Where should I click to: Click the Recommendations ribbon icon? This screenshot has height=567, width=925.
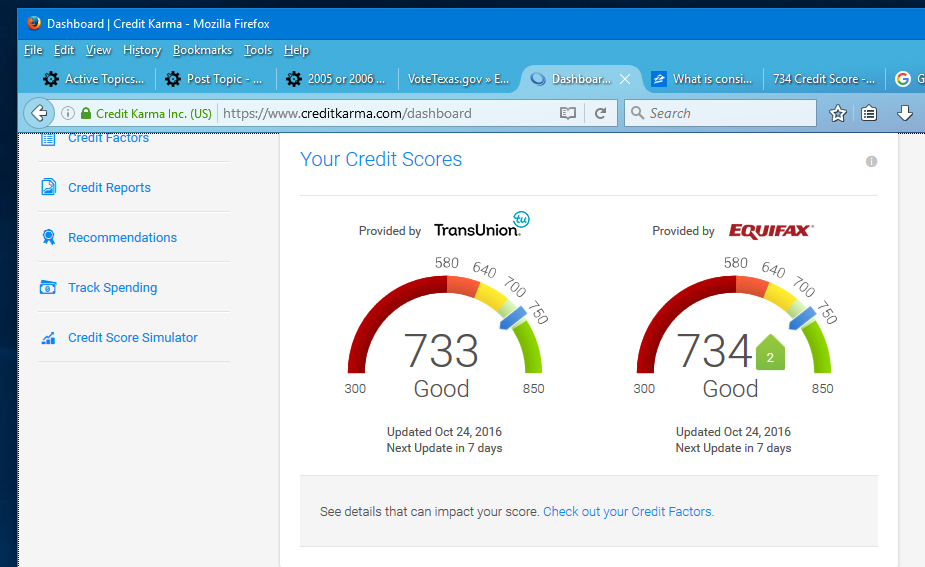48,237
